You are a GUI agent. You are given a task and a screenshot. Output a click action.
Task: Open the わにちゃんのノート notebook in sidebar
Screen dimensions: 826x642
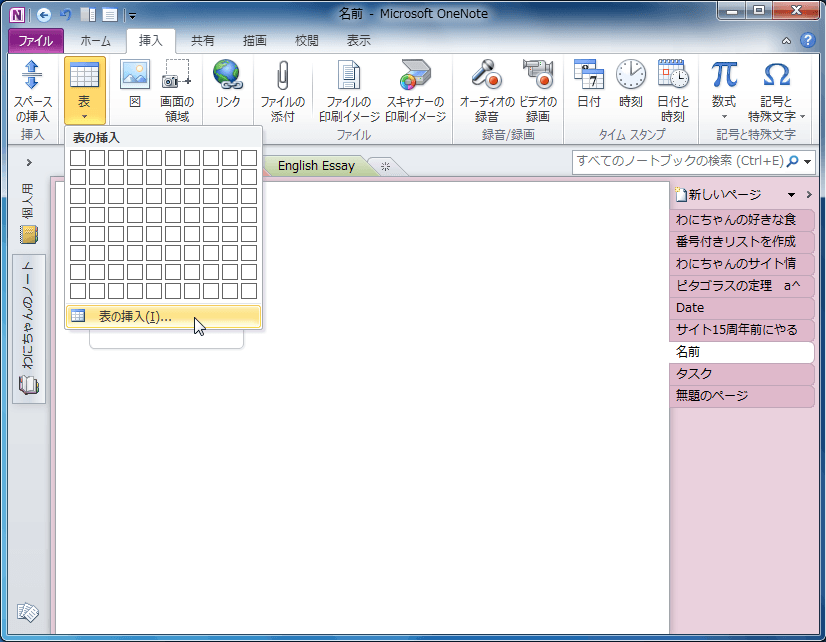pyautogui.click(x=29, y=329)
